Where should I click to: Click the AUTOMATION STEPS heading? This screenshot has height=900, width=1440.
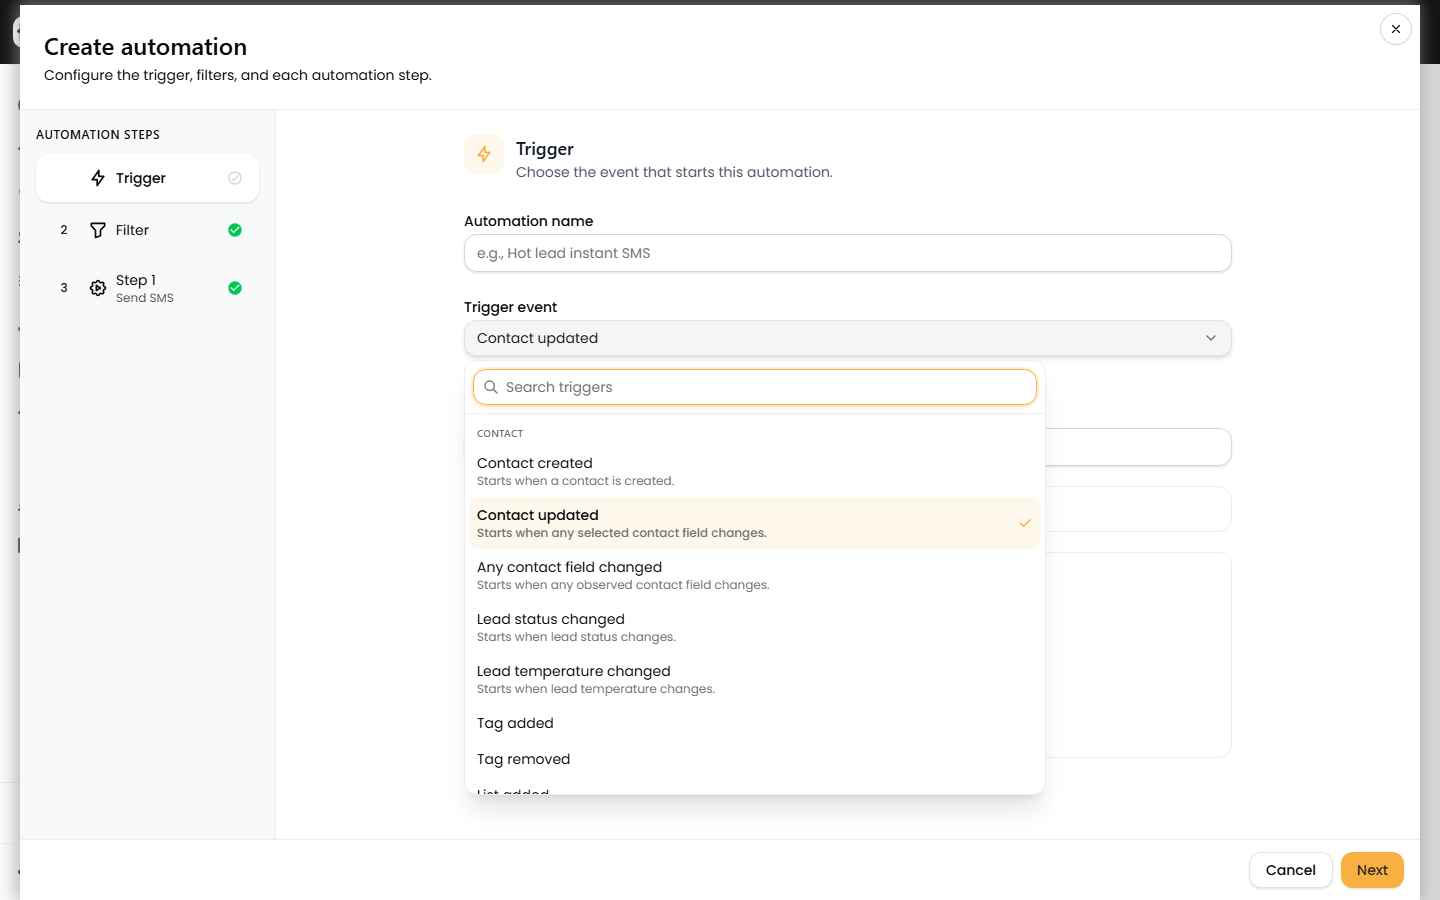(98, 135)
